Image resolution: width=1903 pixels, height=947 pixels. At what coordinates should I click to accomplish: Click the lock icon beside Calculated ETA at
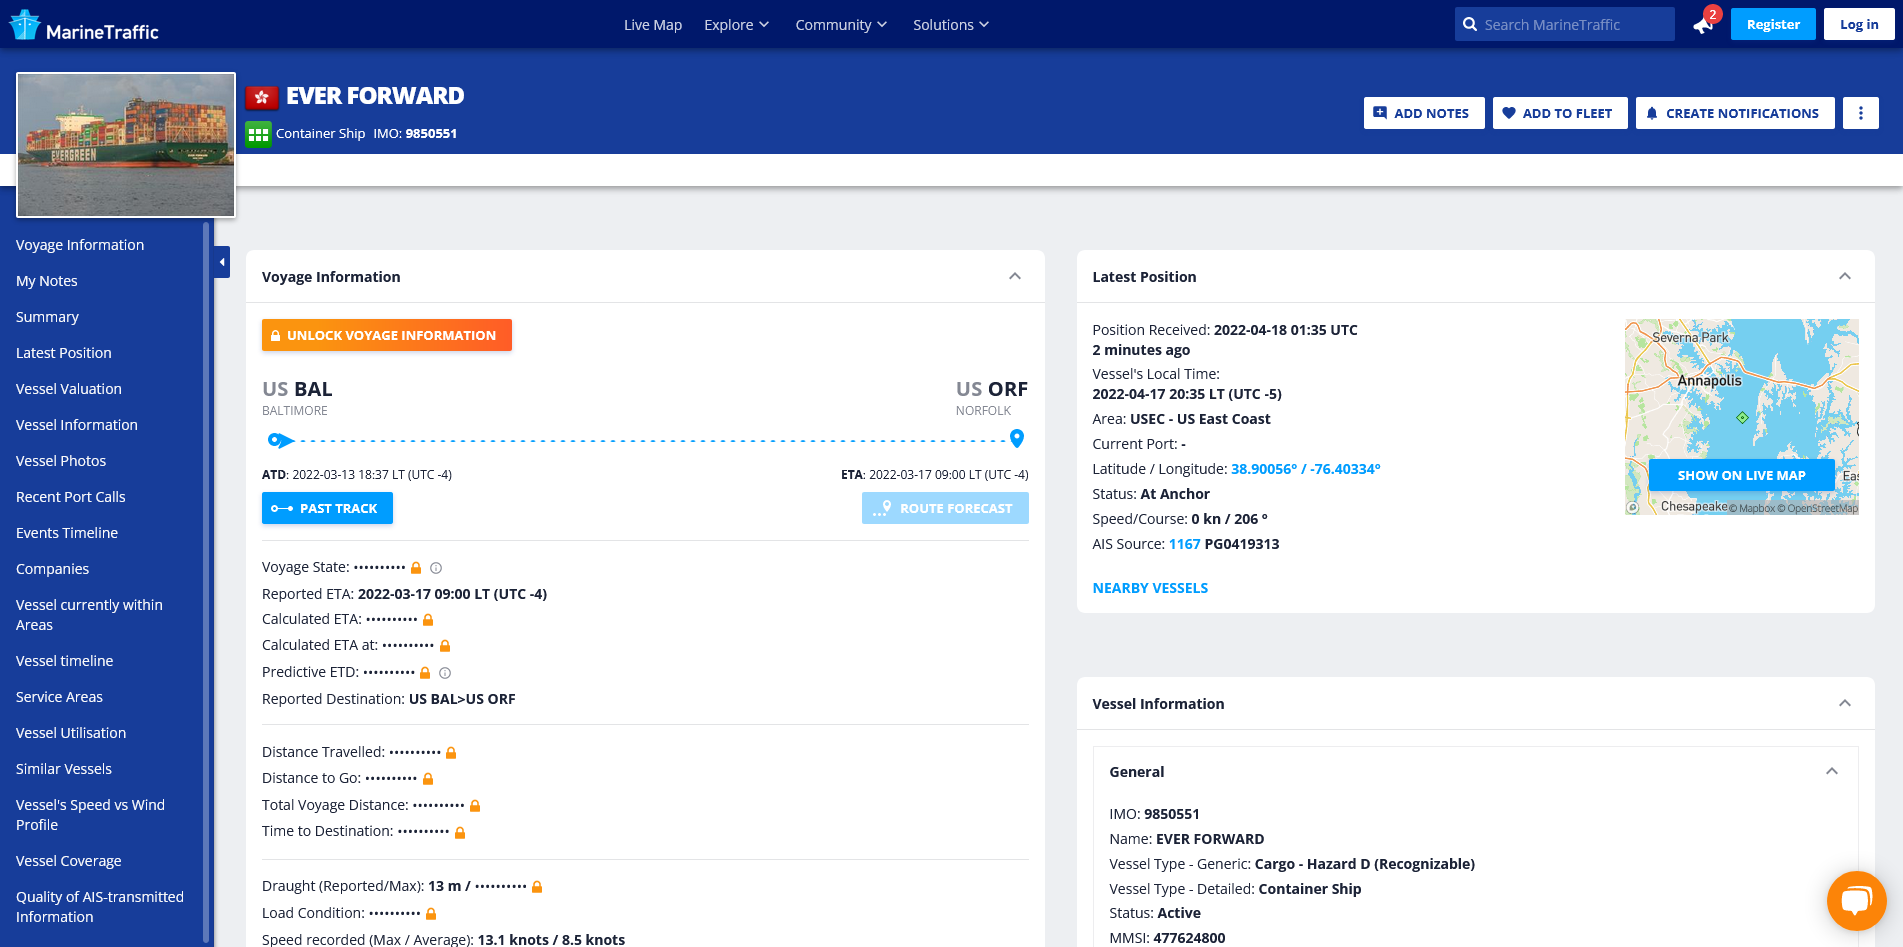tap(445, 646)
